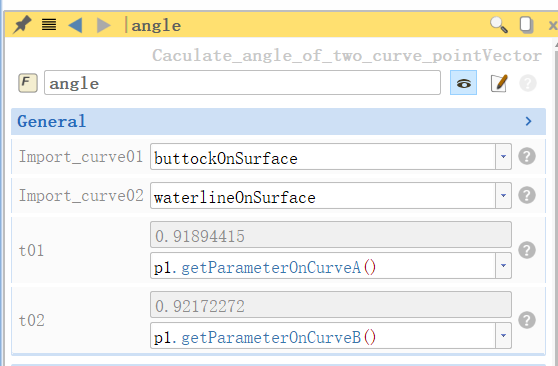Image resolution: width=558 pixels, height=366 pixels.
Task: Open help for Import_curve02
Action: tap(527, 195)
